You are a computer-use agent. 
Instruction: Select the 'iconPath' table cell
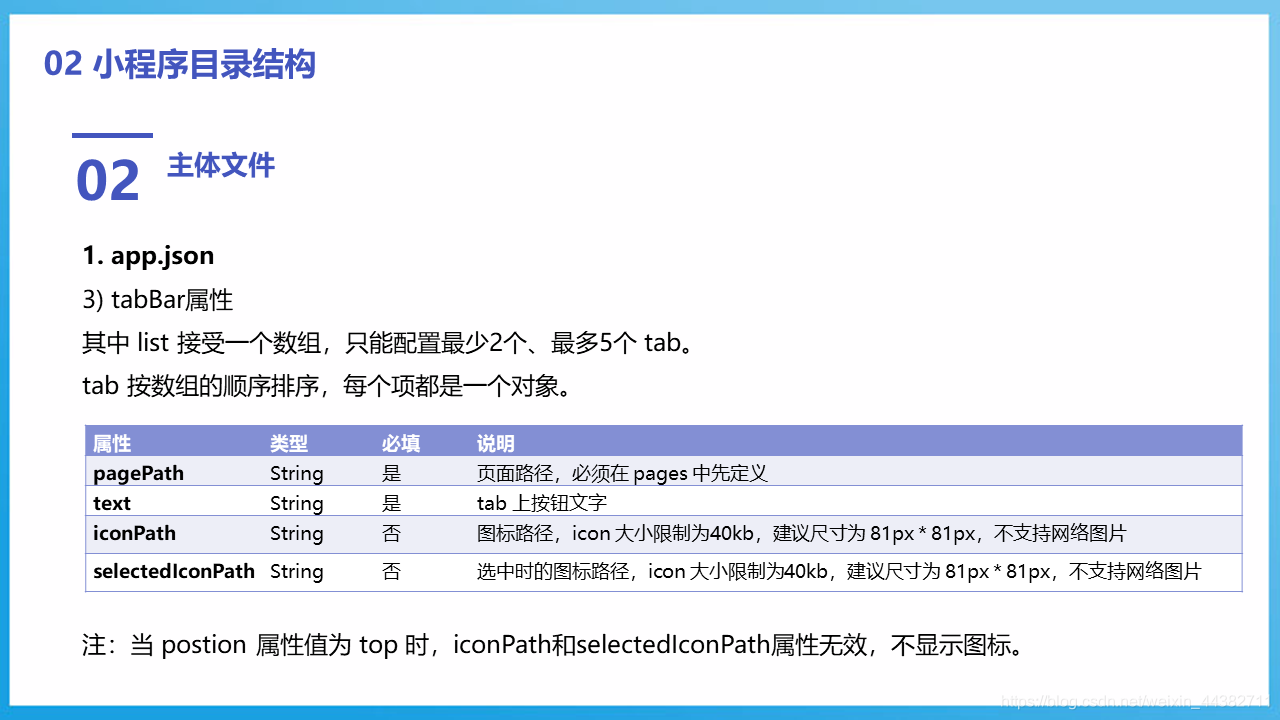click(135, 533)
